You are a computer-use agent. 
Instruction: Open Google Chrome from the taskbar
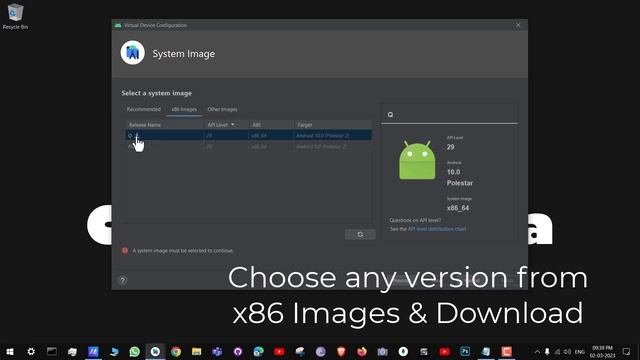pyautogui.click(x=176, y=351)
